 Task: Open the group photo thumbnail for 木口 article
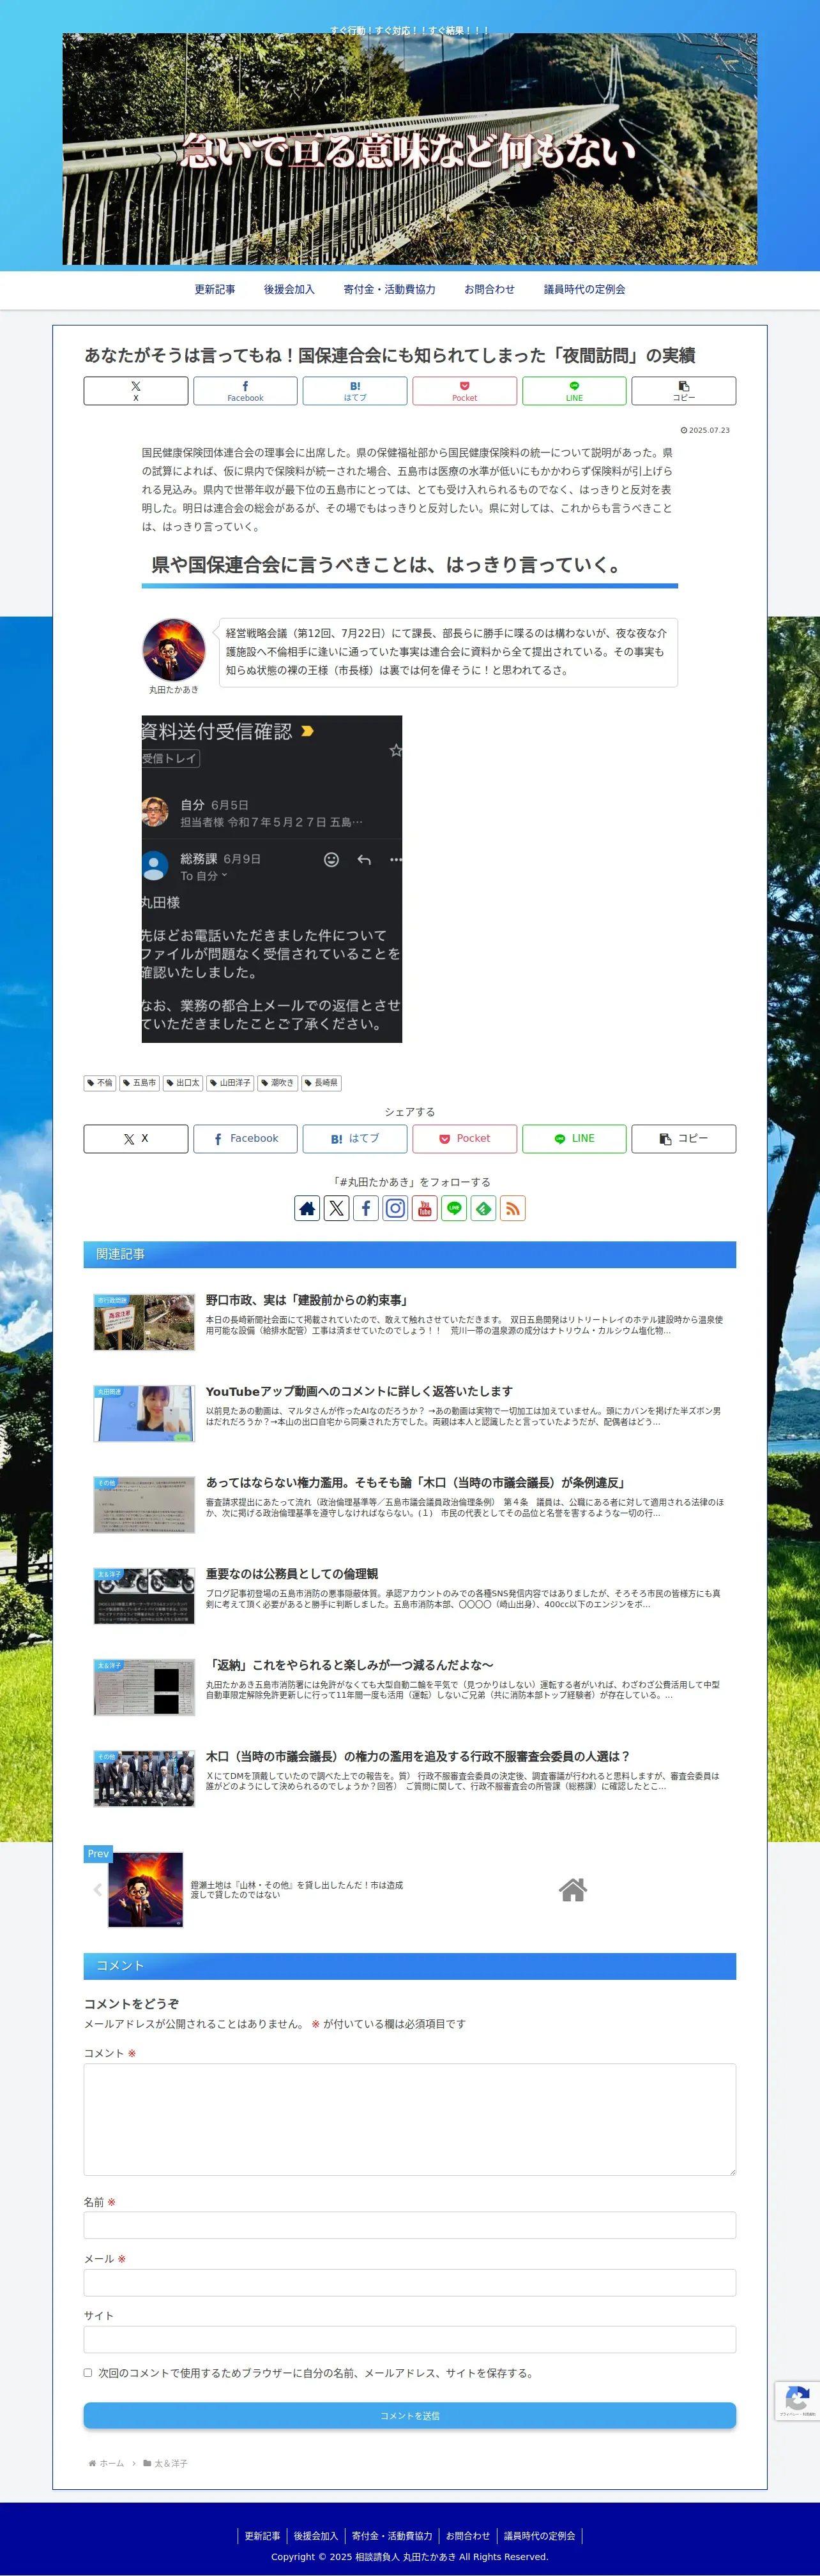(x=144, y=1778)
